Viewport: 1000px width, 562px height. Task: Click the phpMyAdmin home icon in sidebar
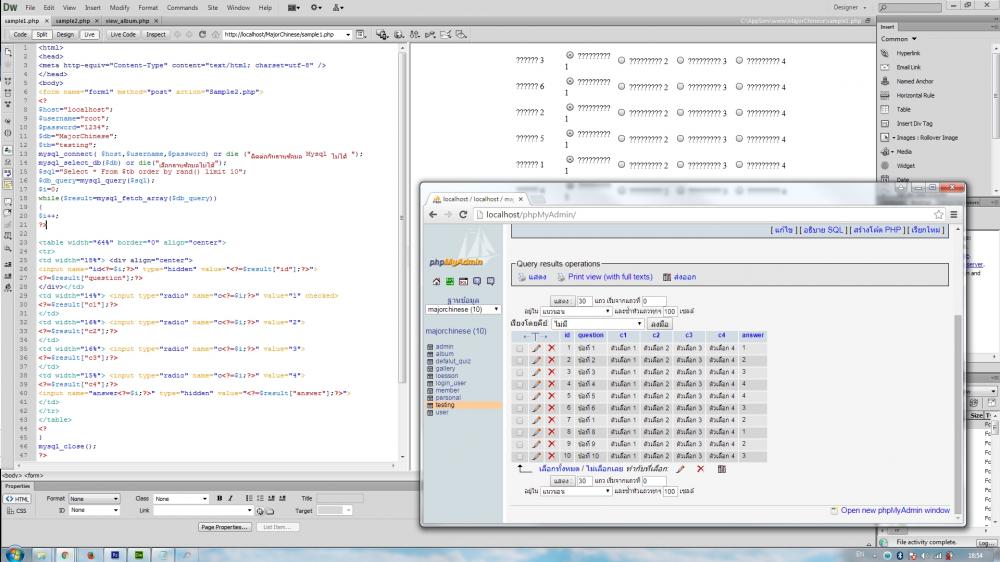(x=436, y=281)
